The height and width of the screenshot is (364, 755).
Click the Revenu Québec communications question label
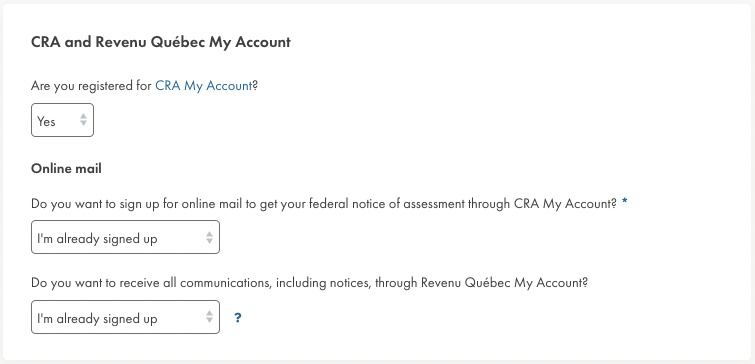(x=310, y=283)
